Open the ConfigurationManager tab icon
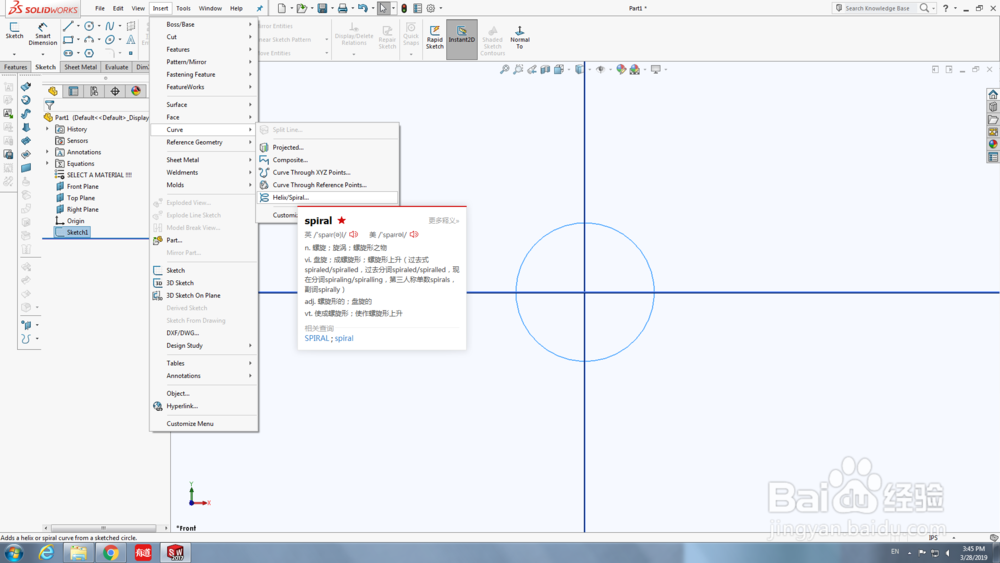Screen dimensions: 1000x563 [94, 91]
